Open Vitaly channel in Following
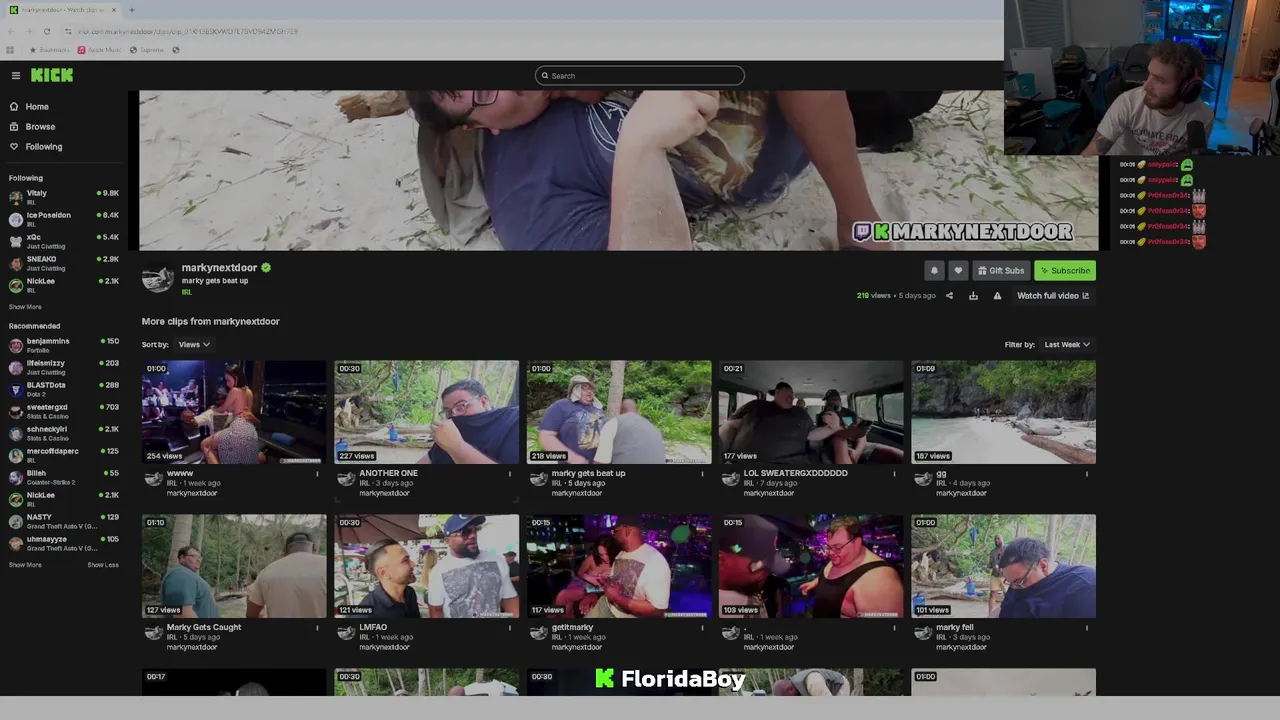Screen dimensions: 1280x720 (64, 197)
